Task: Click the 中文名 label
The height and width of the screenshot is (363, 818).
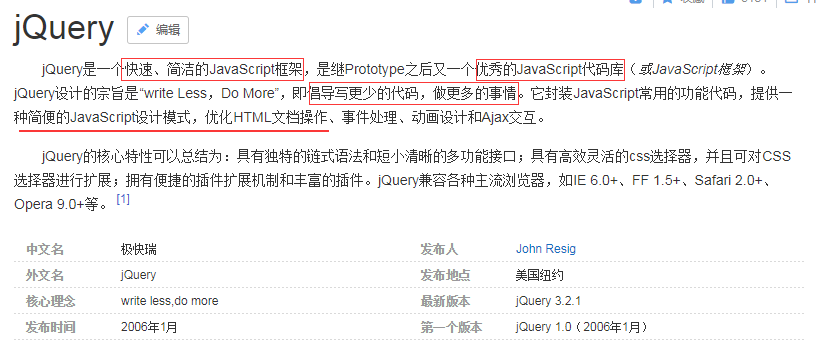Action: pos(45,249)
